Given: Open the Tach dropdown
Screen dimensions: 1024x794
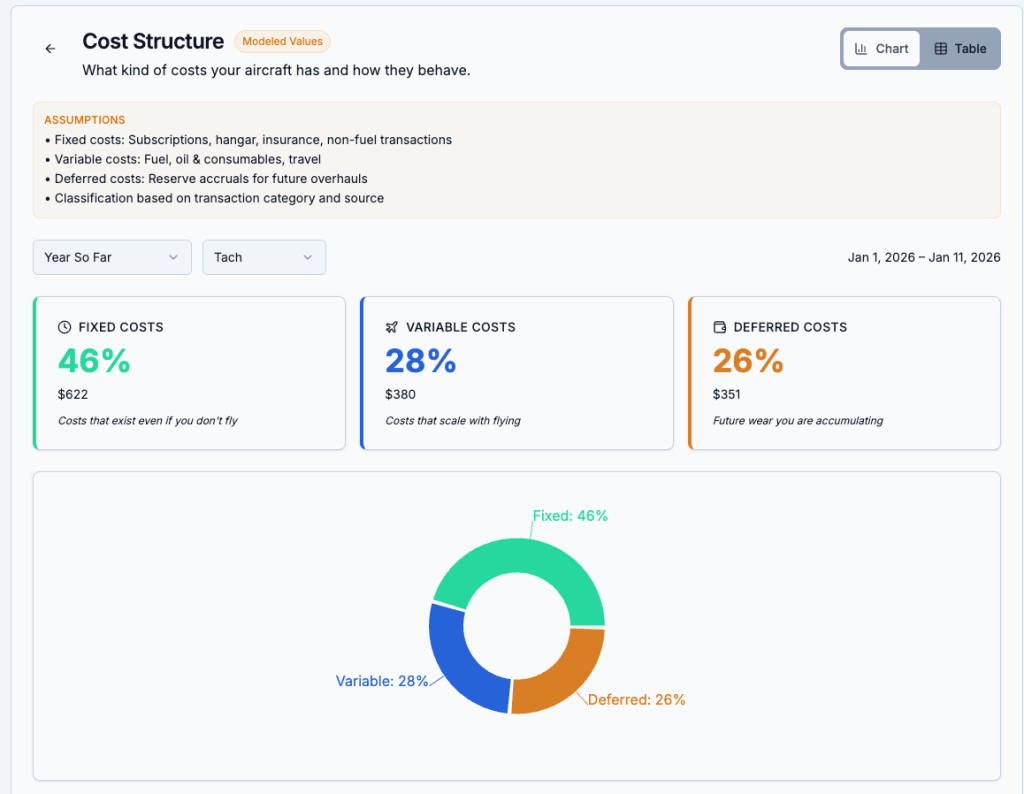Looking at the screenshot, I should pyautogui.click(x=263, y=257).
